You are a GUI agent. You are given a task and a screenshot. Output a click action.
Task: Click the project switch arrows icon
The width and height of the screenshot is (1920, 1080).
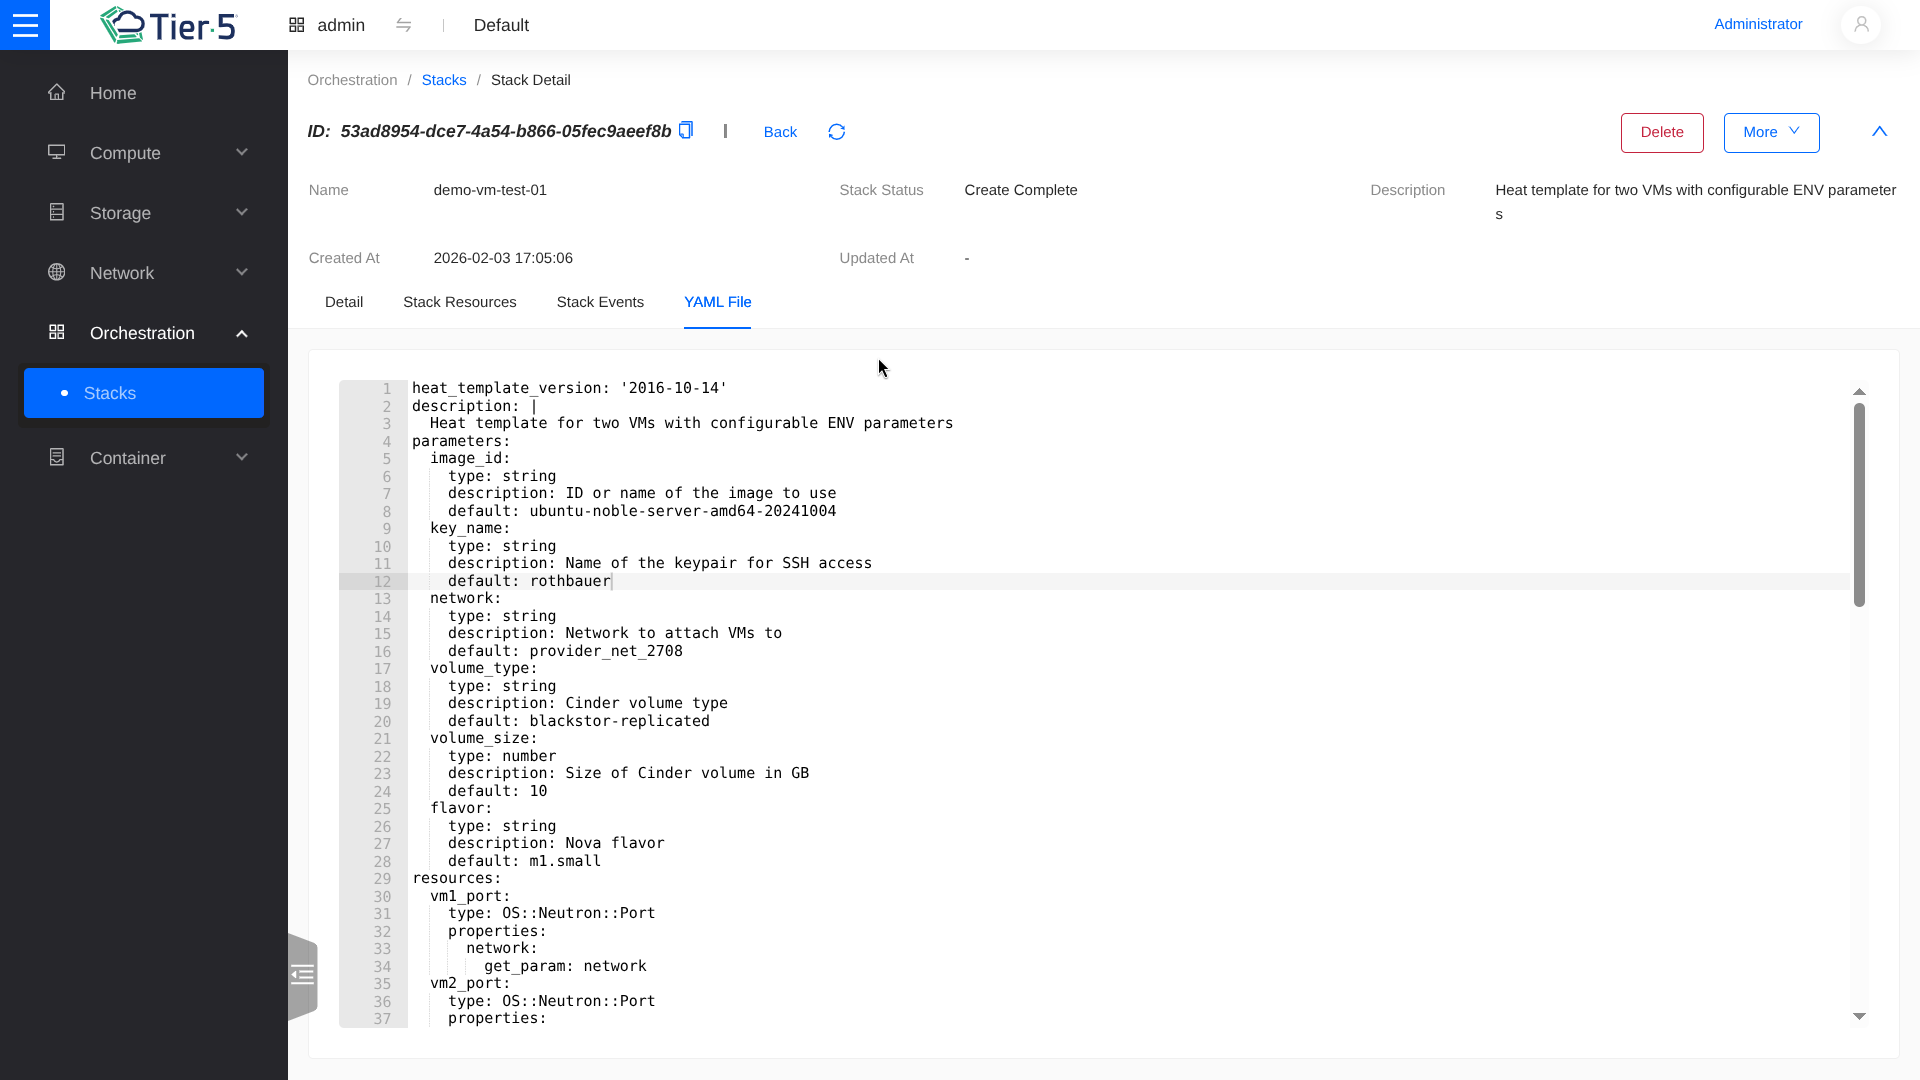coord(404,25)
